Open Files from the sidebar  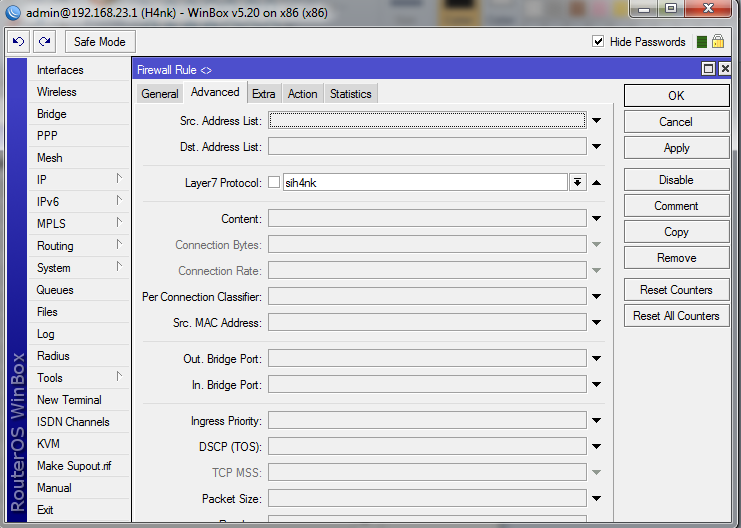pos(78,312)
